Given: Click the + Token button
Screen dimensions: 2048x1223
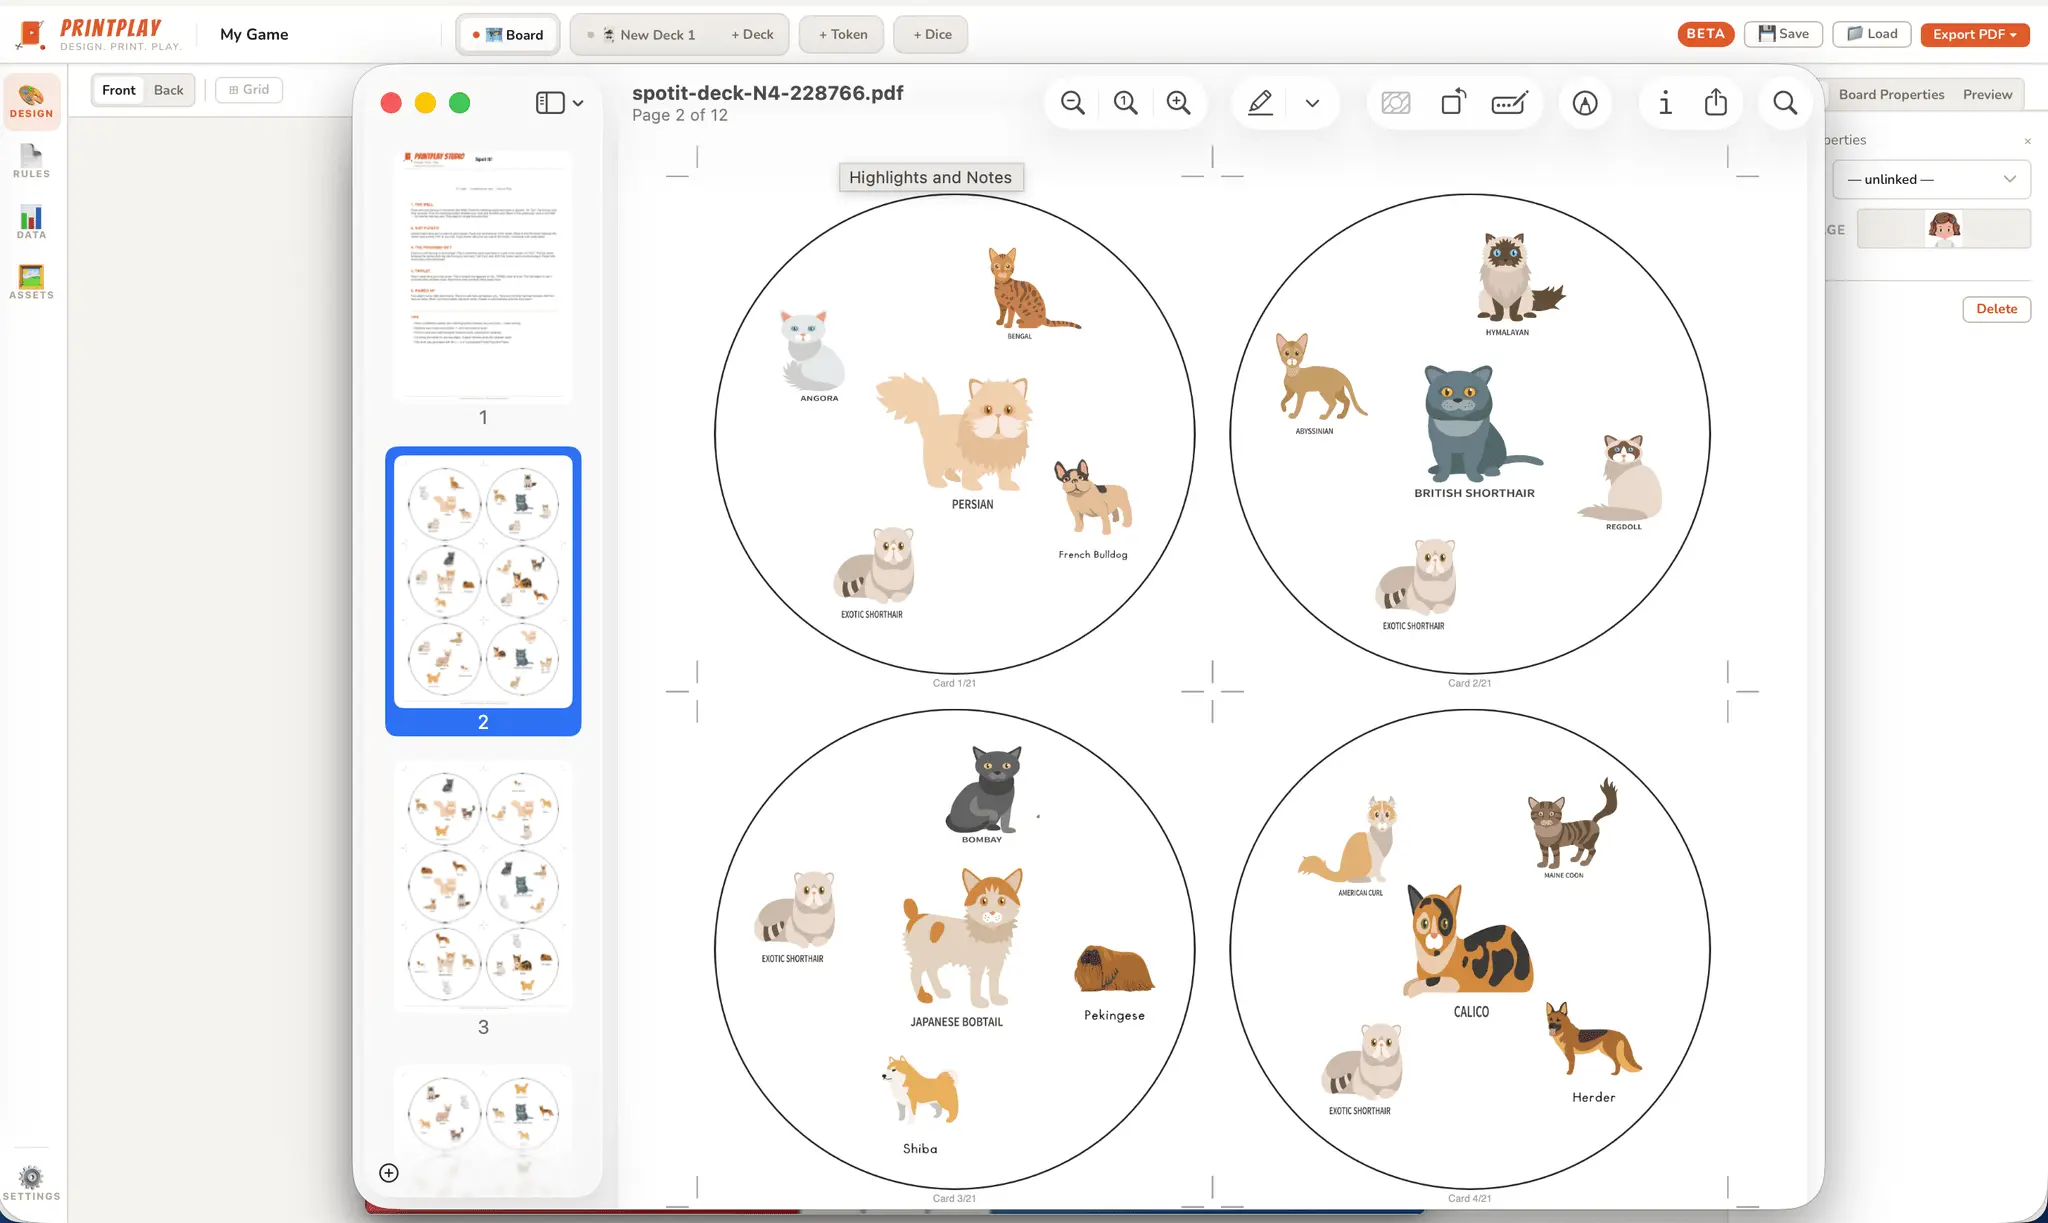Looking at the screenshot, I should click(x=842, y=34).
